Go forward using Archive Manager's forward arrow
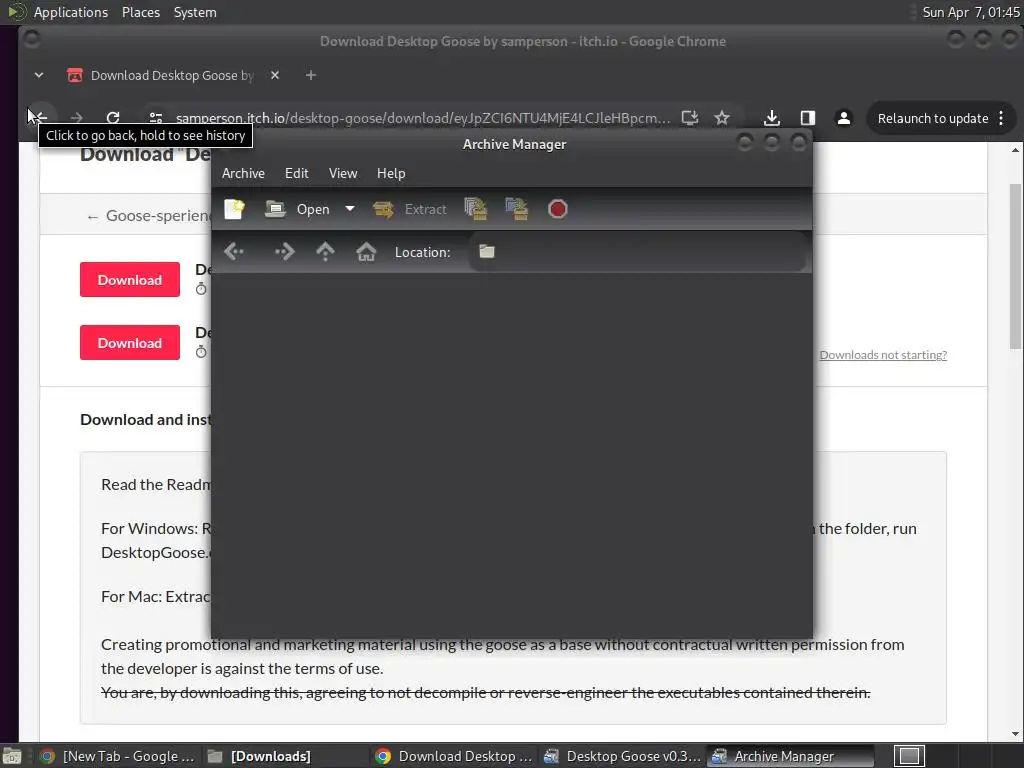 [284, 251]
